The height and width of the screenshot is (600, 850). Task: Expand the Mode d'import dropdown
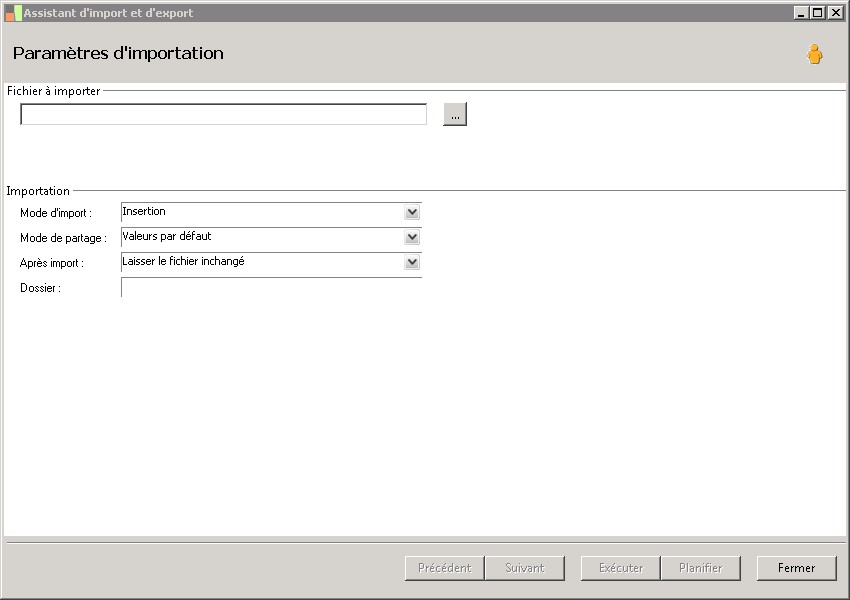(412, 212)
